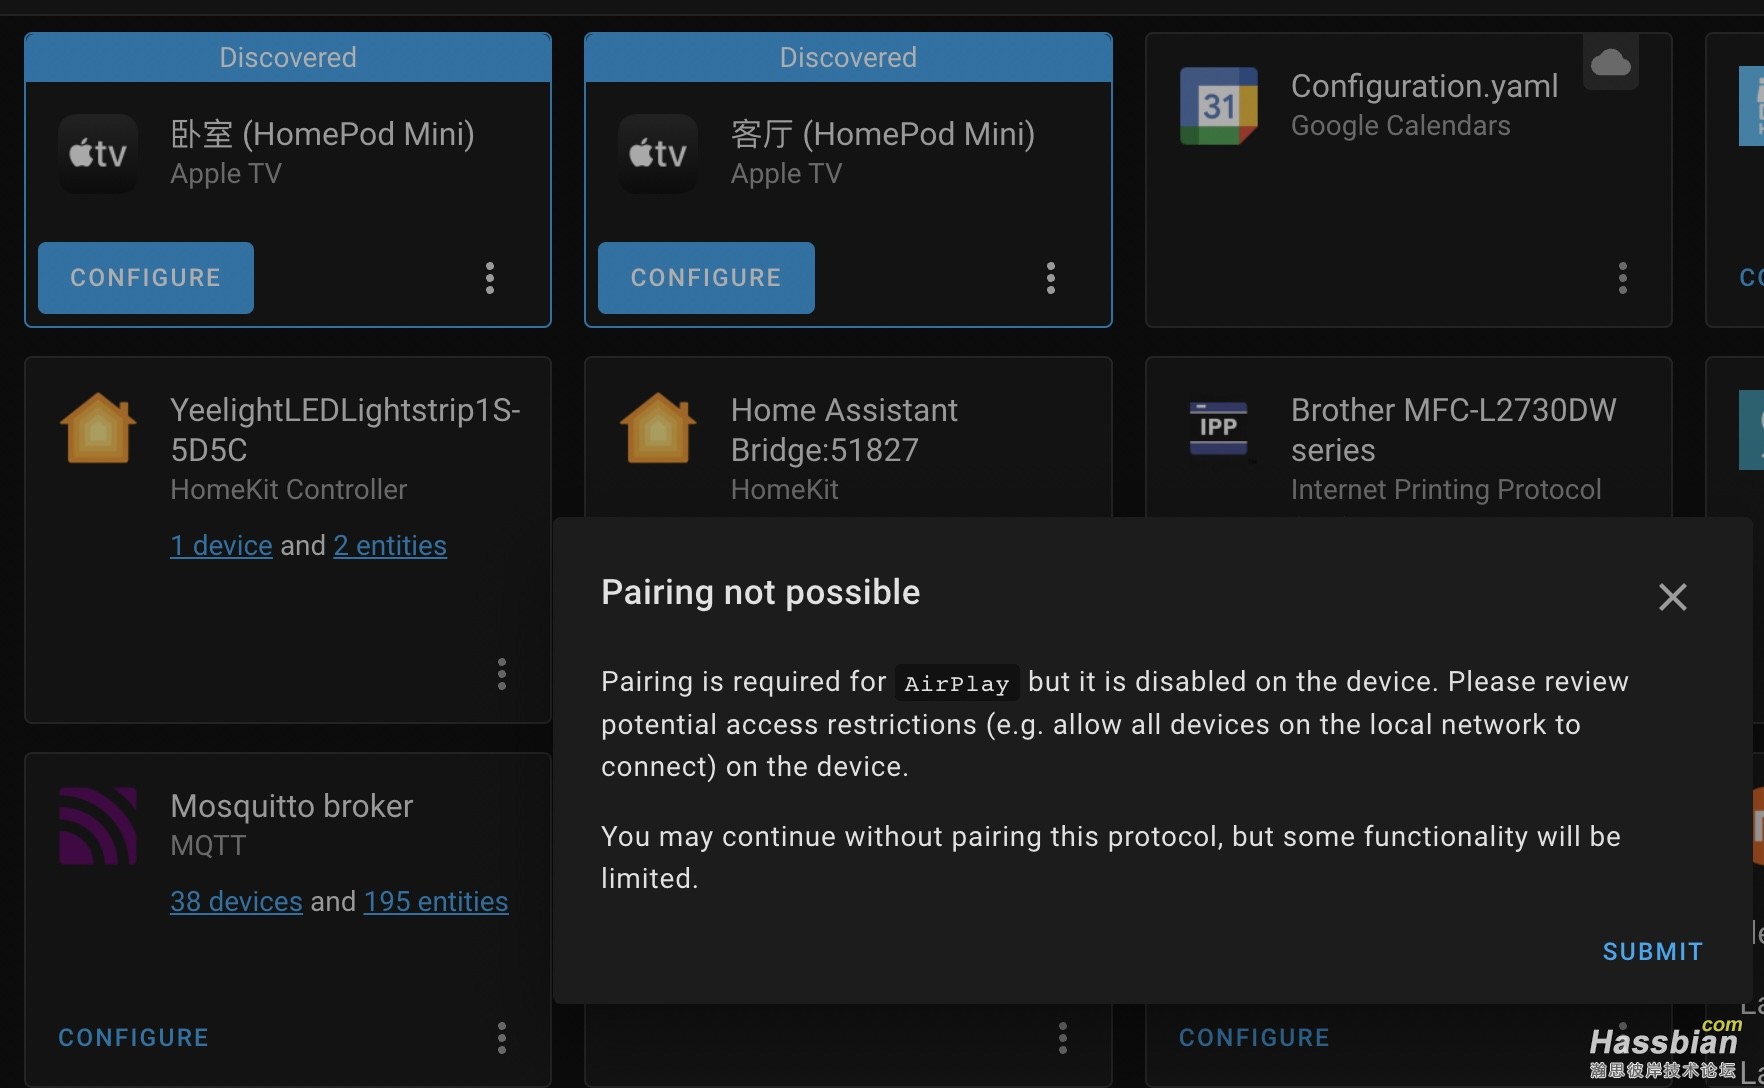The width and height of the screenshot is (1764, 1088).
Task: Click SUBMIT in the pairing dialog
Action: point(1653,952)
